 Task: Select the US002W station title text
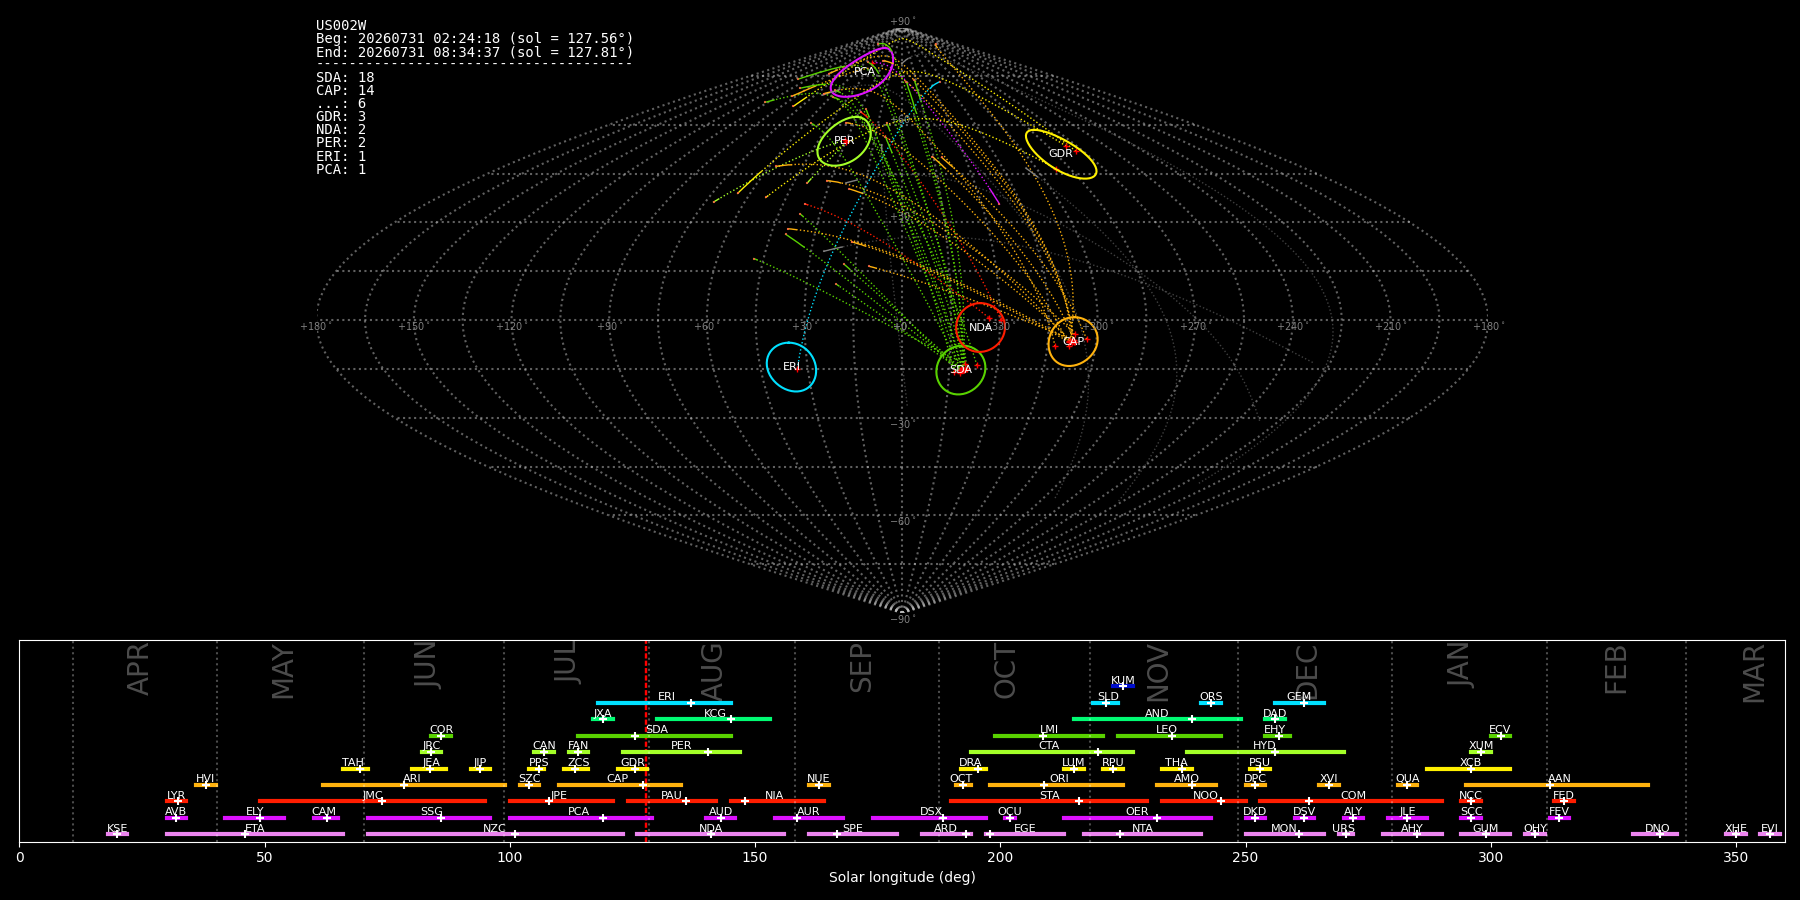(341, 26)
